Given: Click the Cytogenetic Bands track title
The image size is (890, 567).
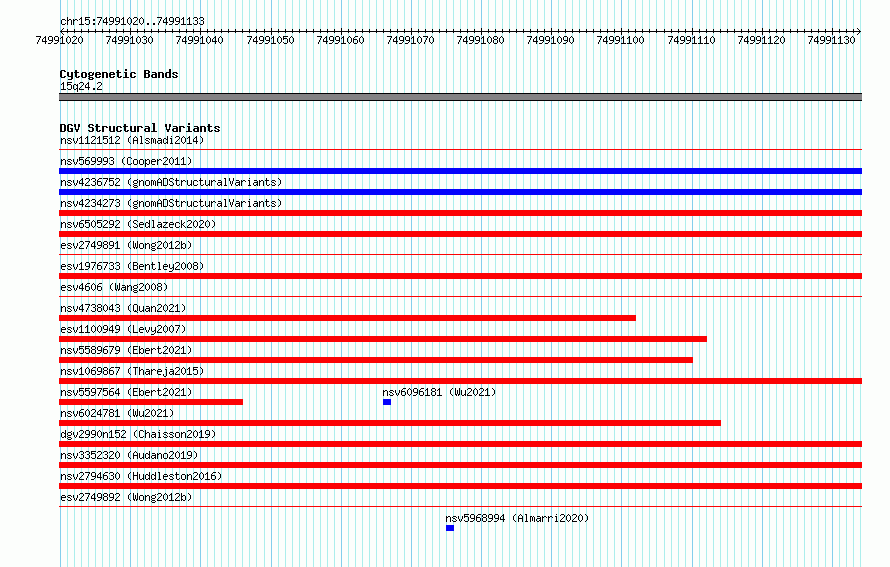Looking at the screenshot, I should pyautogui.click(x=119, y=74).
